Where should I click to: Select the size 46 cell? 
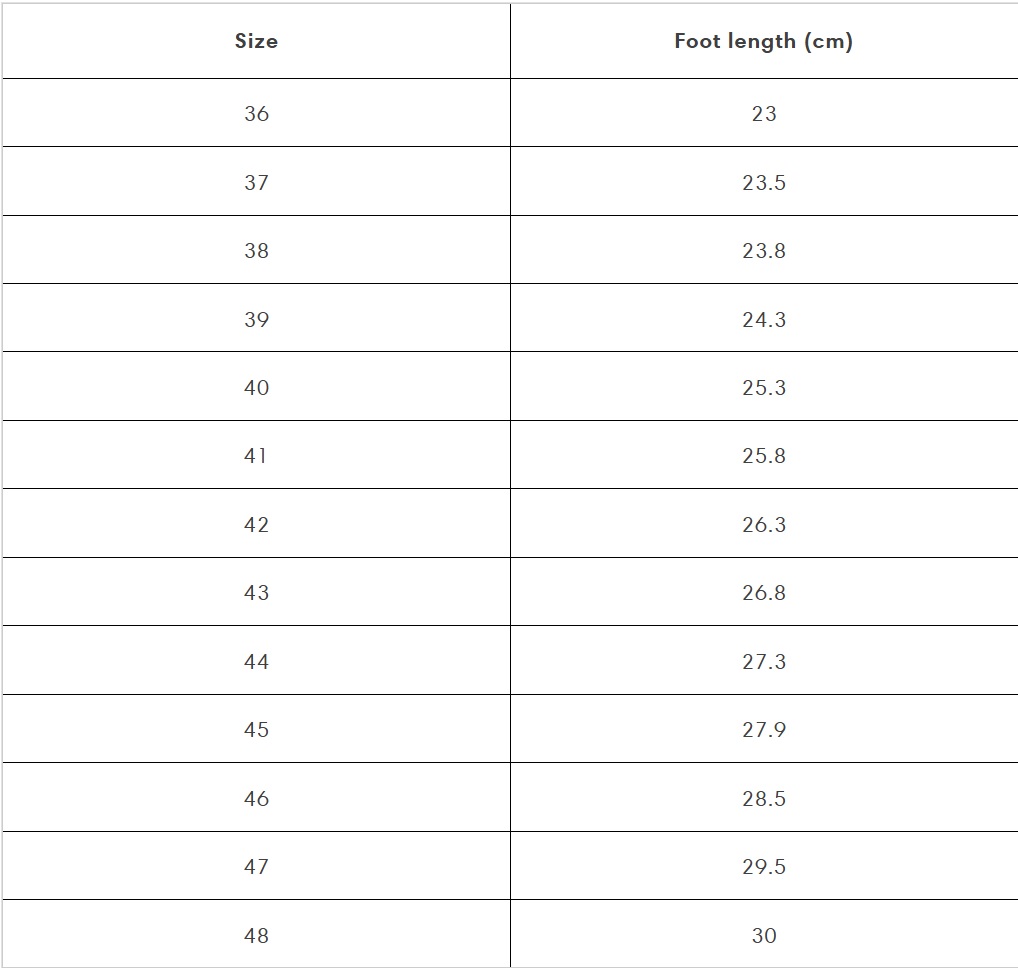[x=256, y=798]
